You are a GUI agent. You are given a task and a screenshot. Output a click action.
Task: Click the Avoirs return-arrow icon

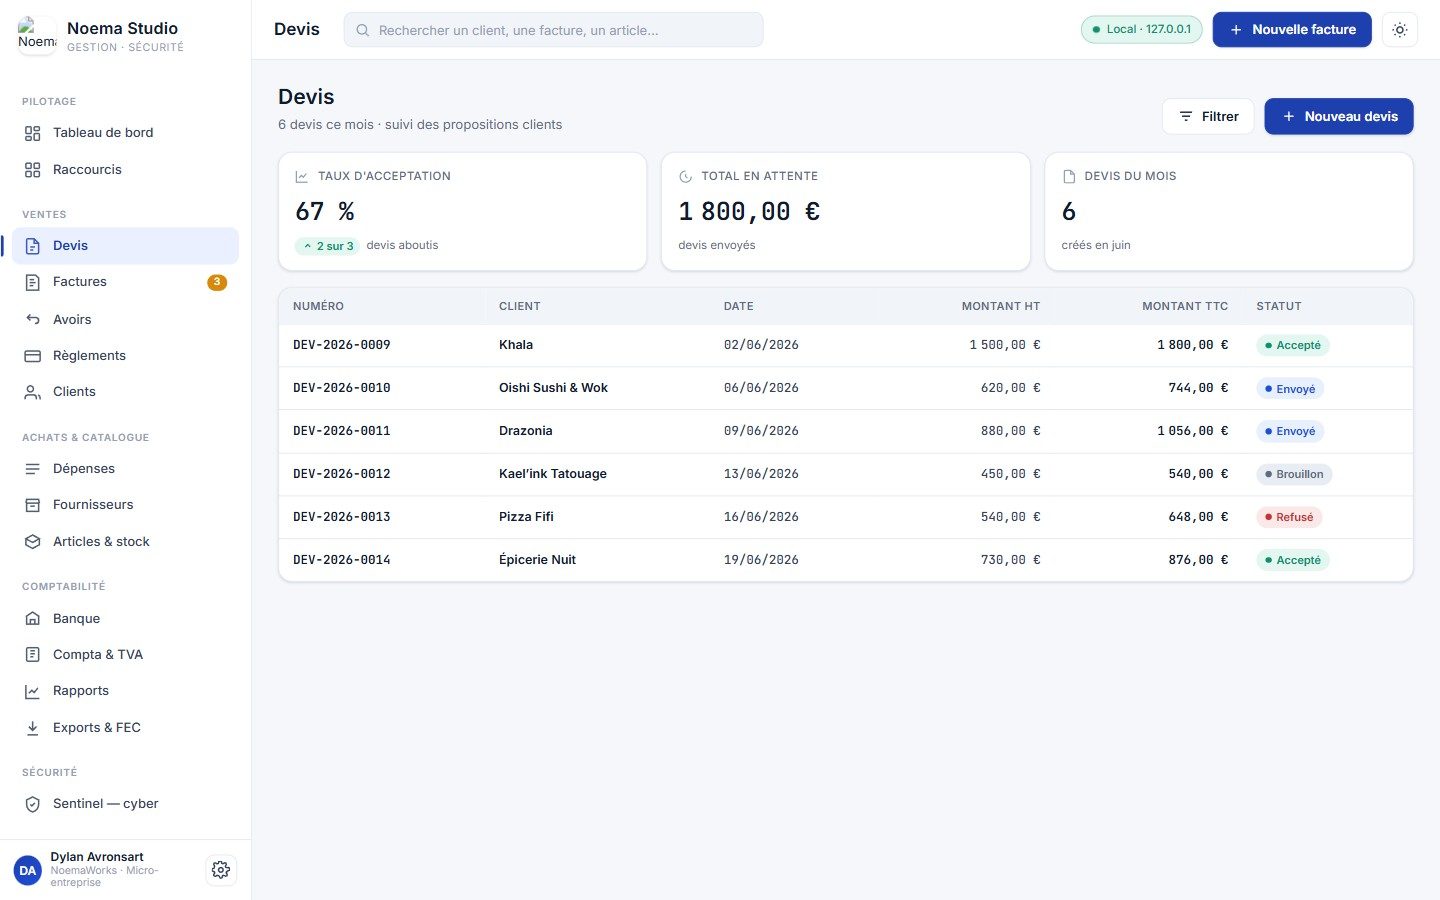tap(32, 320)
